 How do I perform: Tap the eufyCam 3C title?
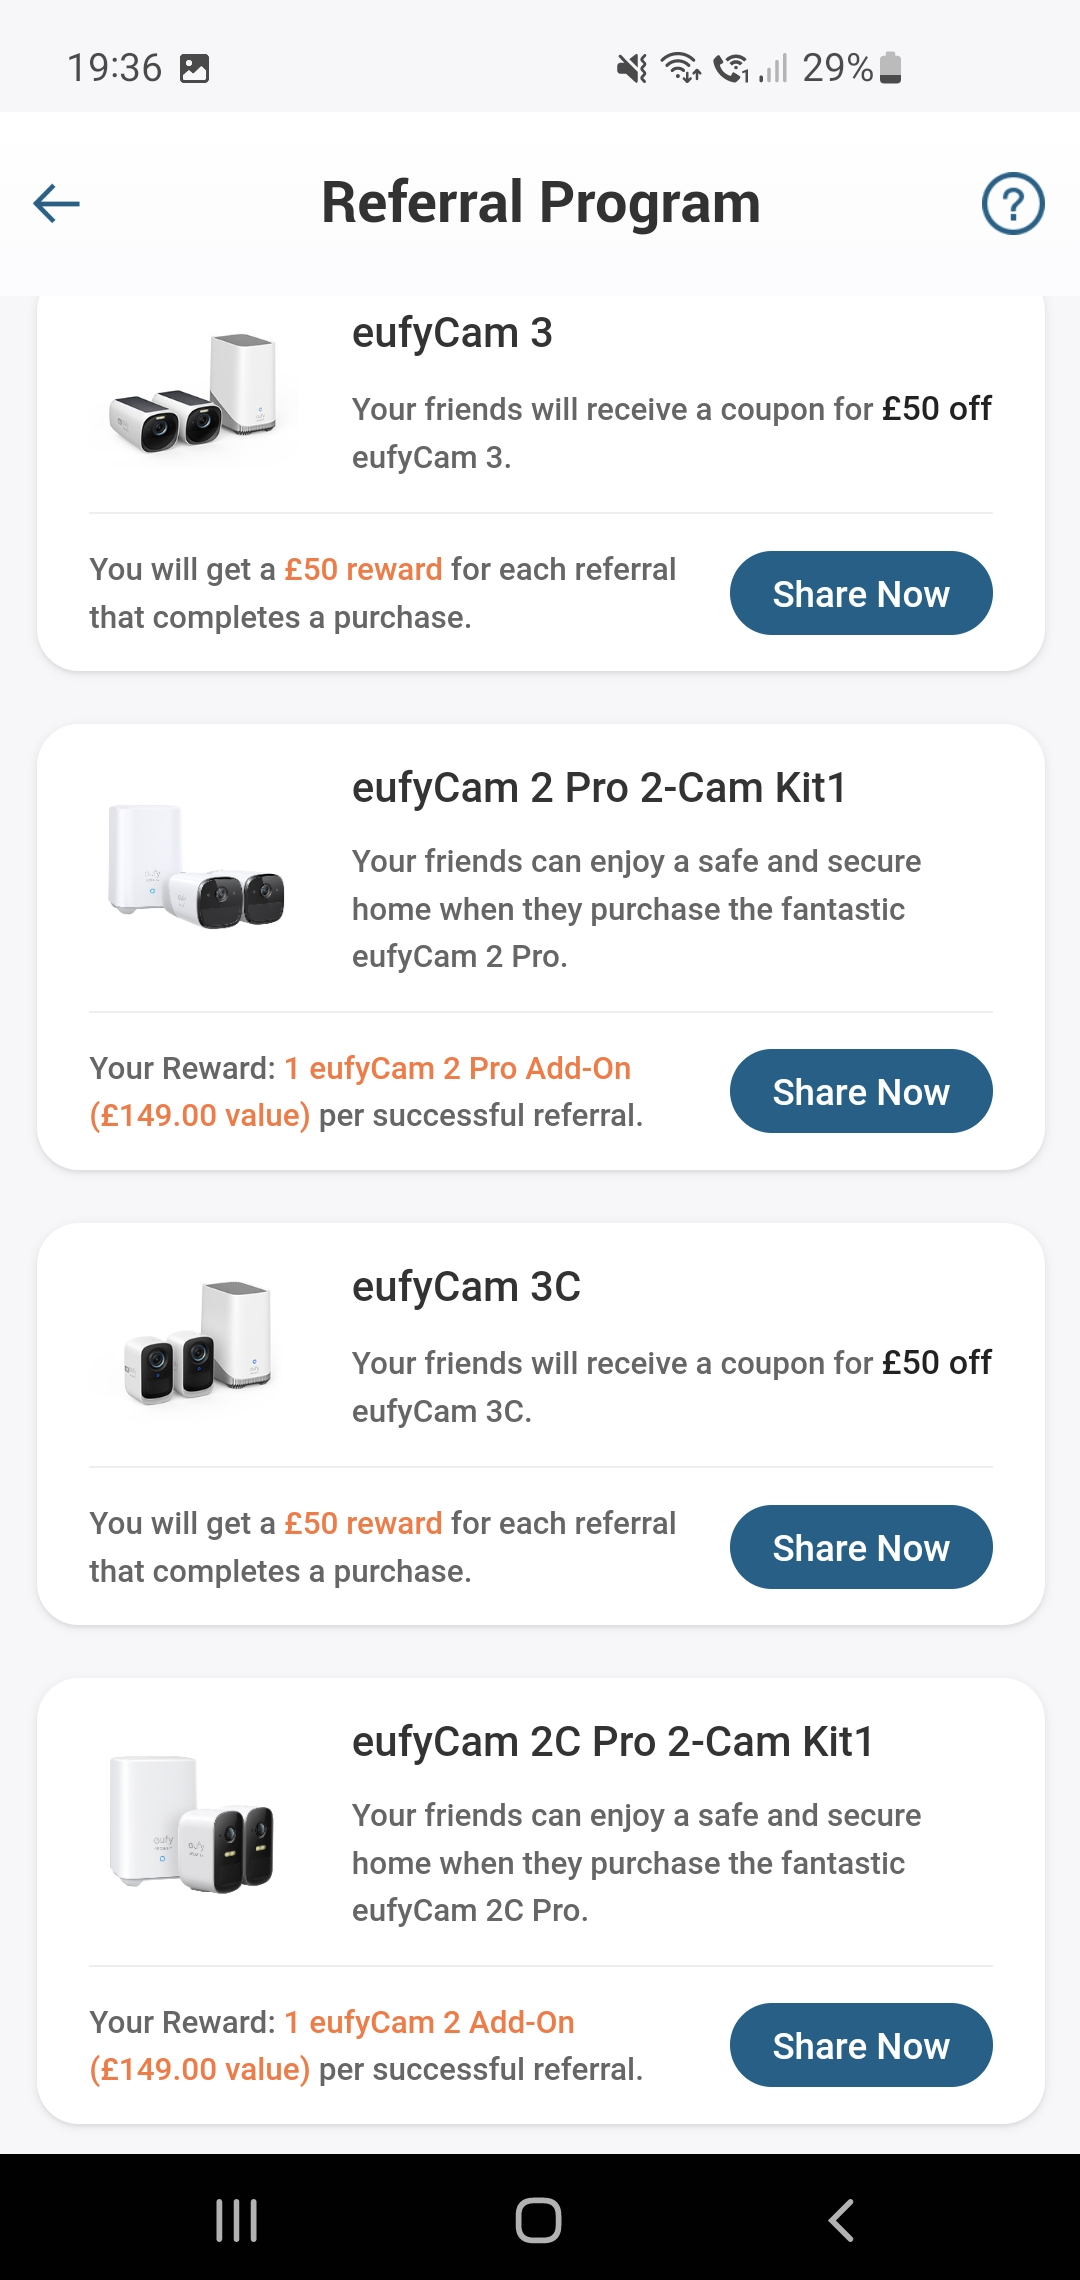click(x=466, y=1287)
